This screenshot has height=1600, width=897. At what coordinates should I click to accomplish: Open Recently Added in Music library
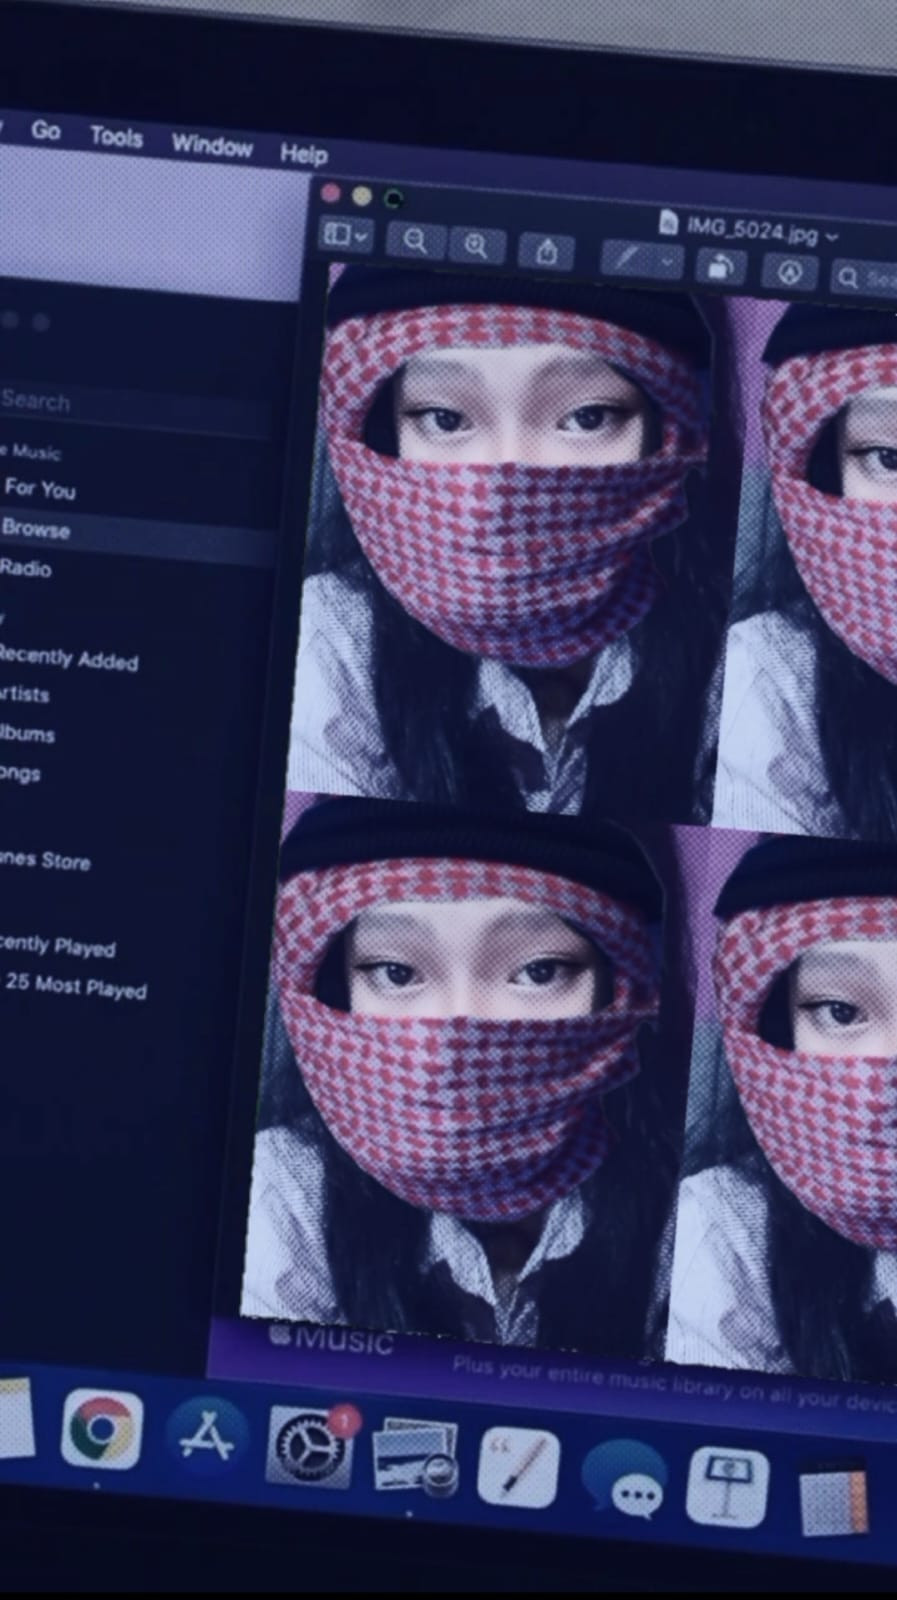tap(68, 658)
